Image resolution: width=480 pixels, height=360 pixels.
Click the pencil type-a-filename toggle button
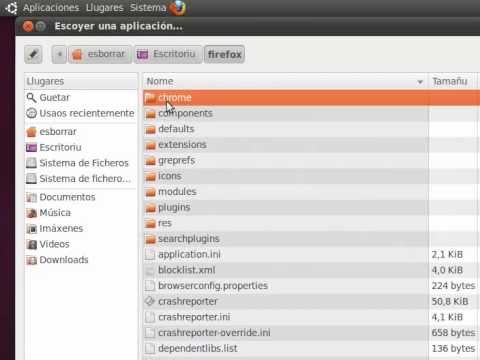[33, 54]
